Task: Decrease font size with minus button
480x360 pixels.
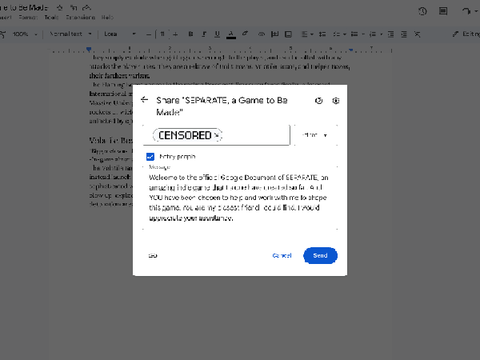Action: (x=149, y=34)
